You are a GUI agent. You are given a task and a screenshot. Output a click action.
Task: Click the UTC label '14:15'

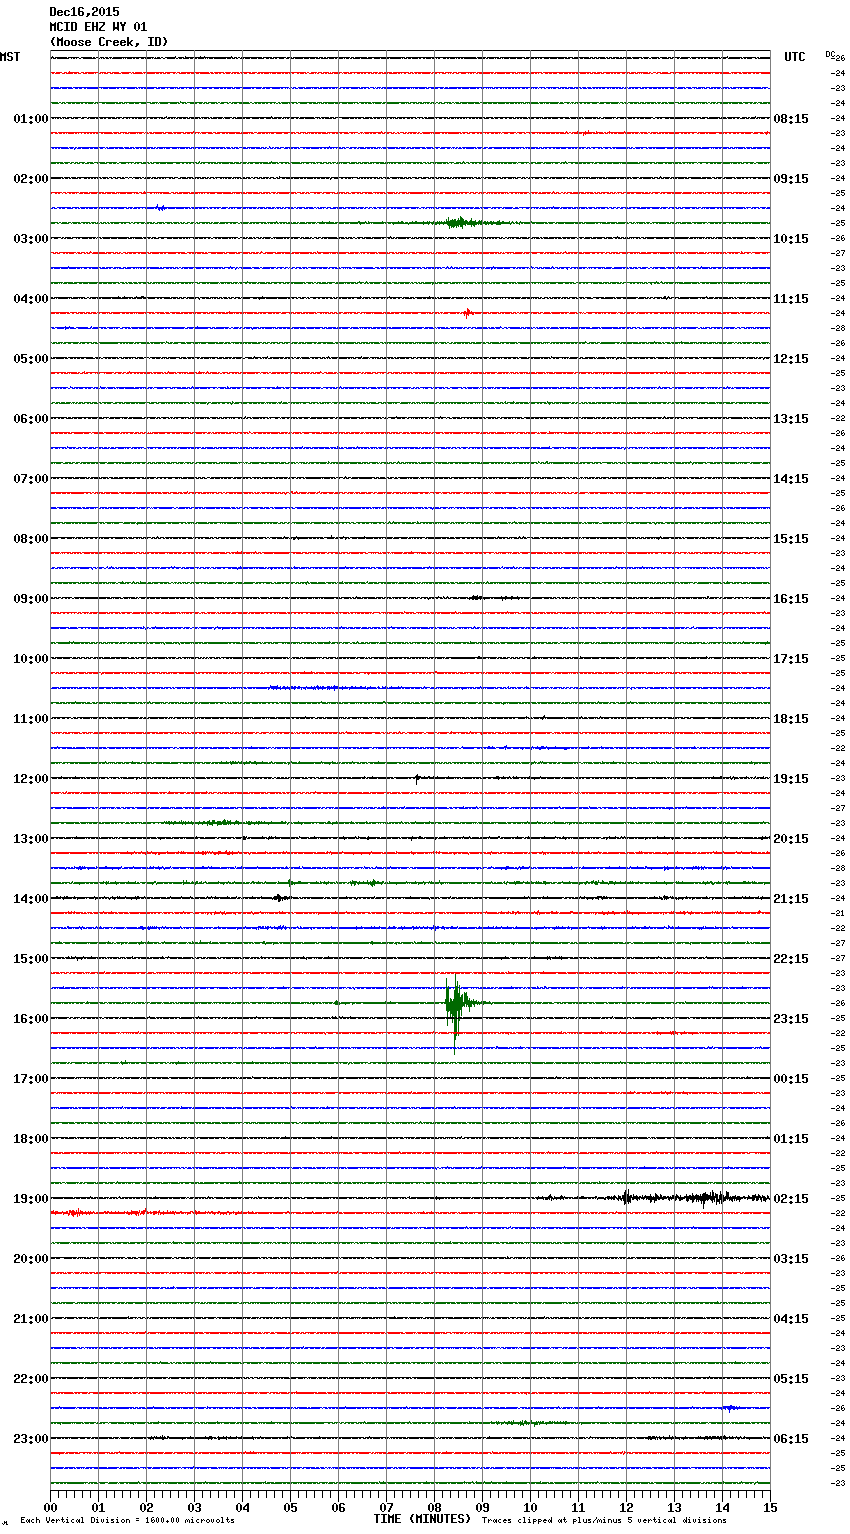click(x=791, y=479)
